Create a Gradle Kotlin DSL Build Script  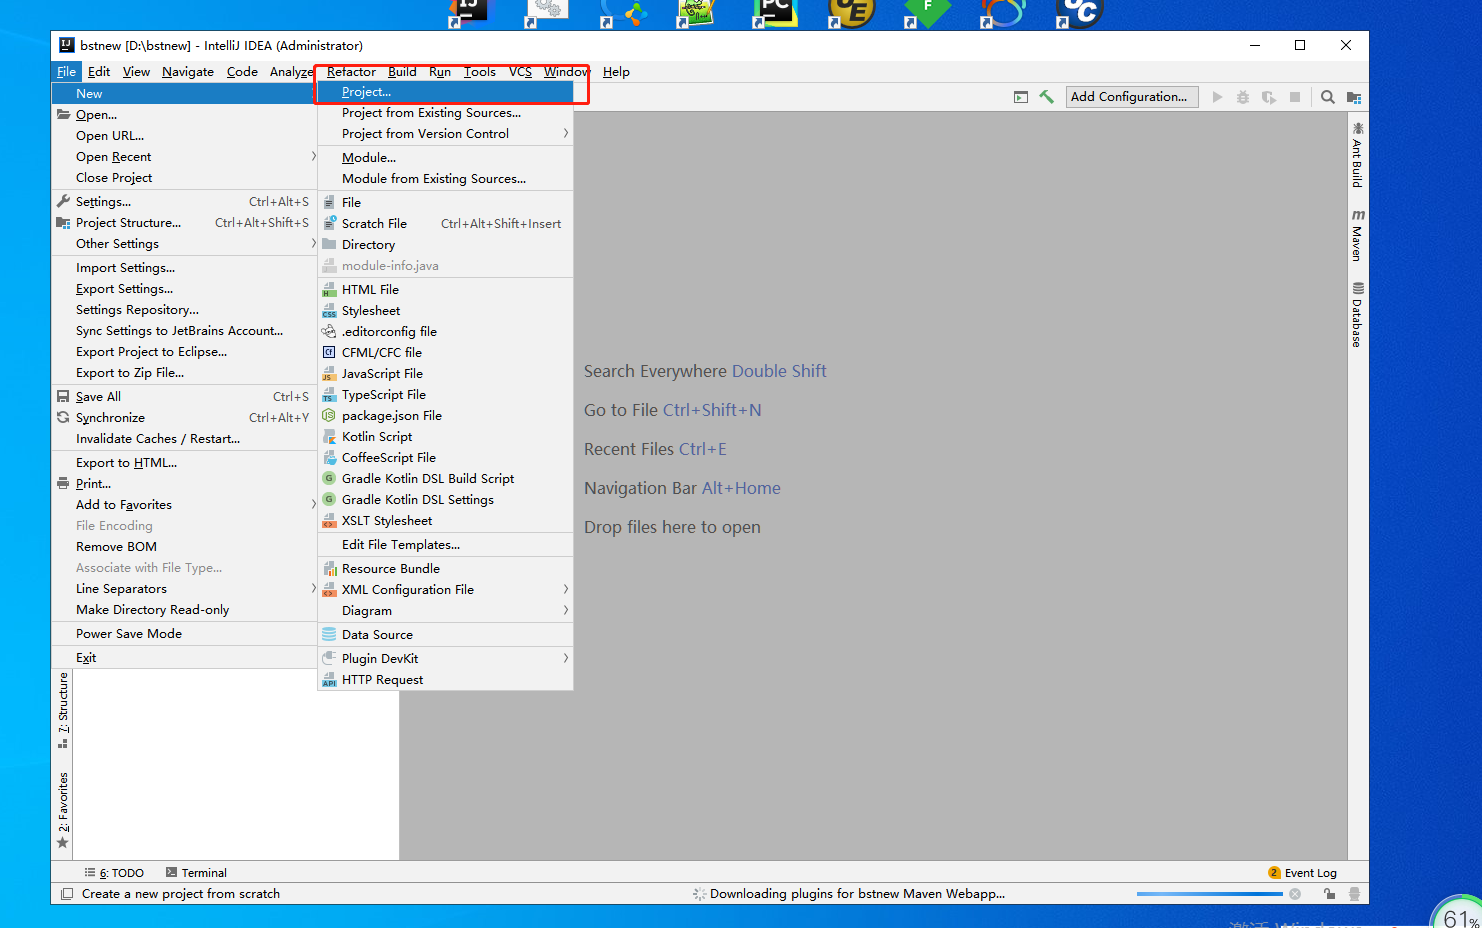(x=445, y=479)
